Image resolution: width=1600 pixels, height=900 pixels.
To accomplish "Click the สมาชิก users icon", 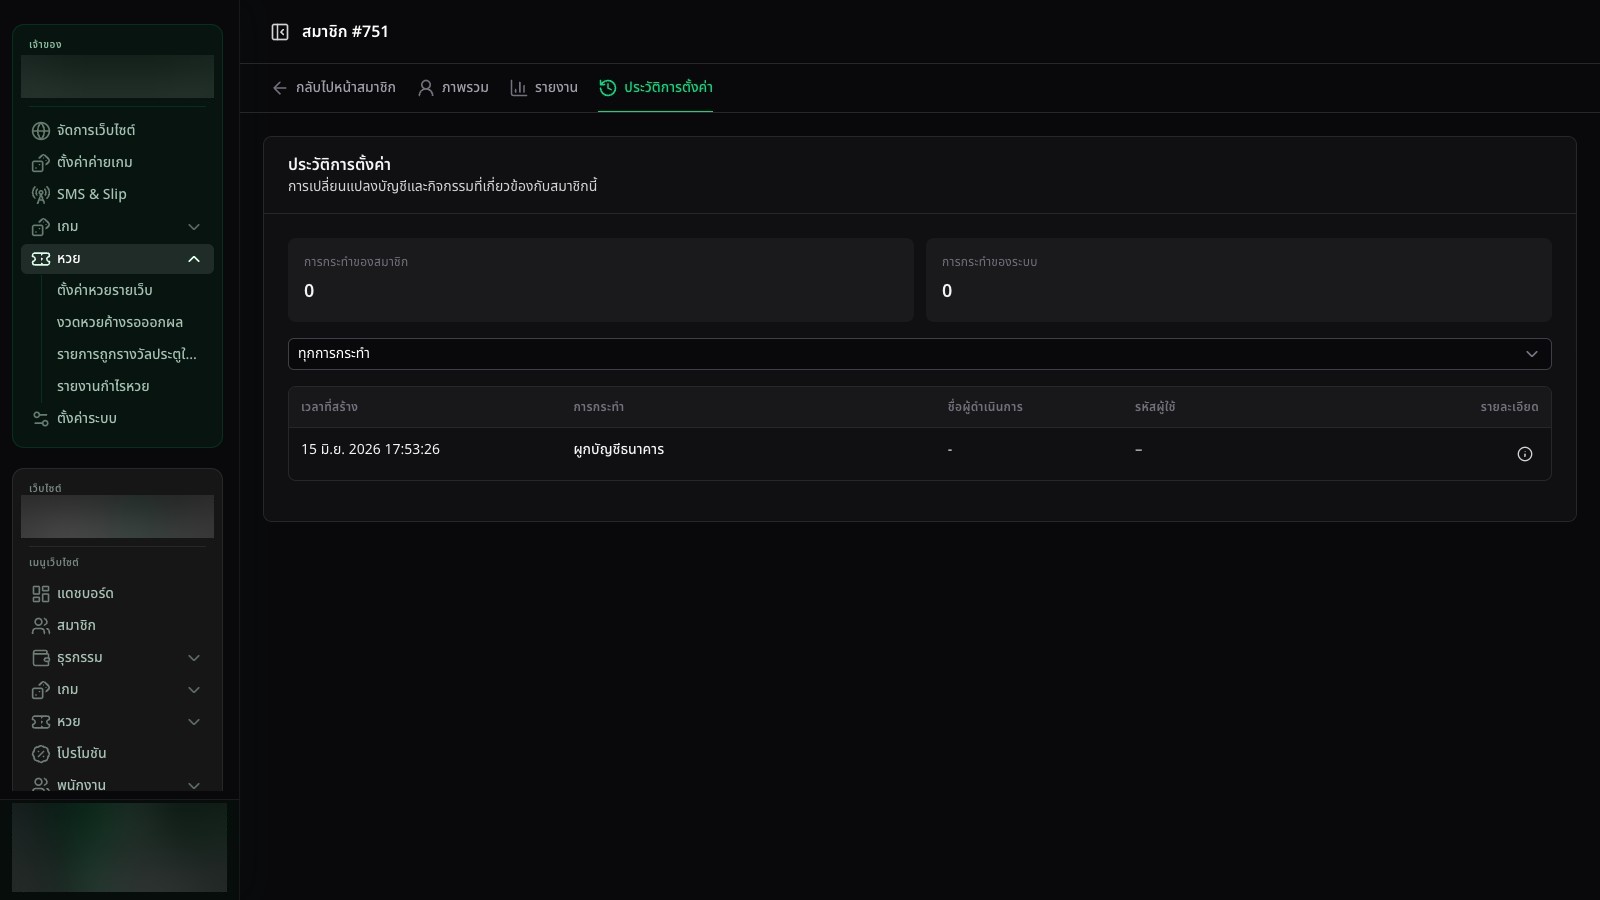I will (x=41, y=626).
